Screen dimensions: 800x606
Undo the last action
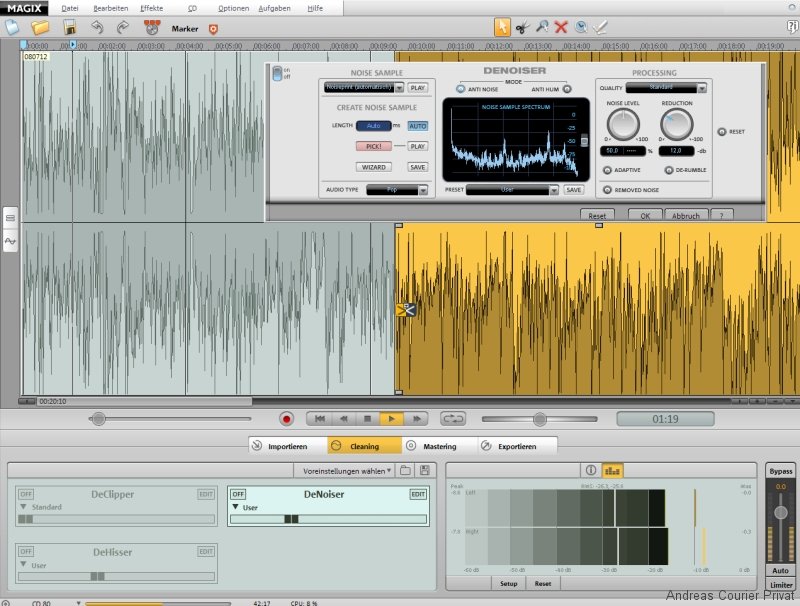pos(97,27)
